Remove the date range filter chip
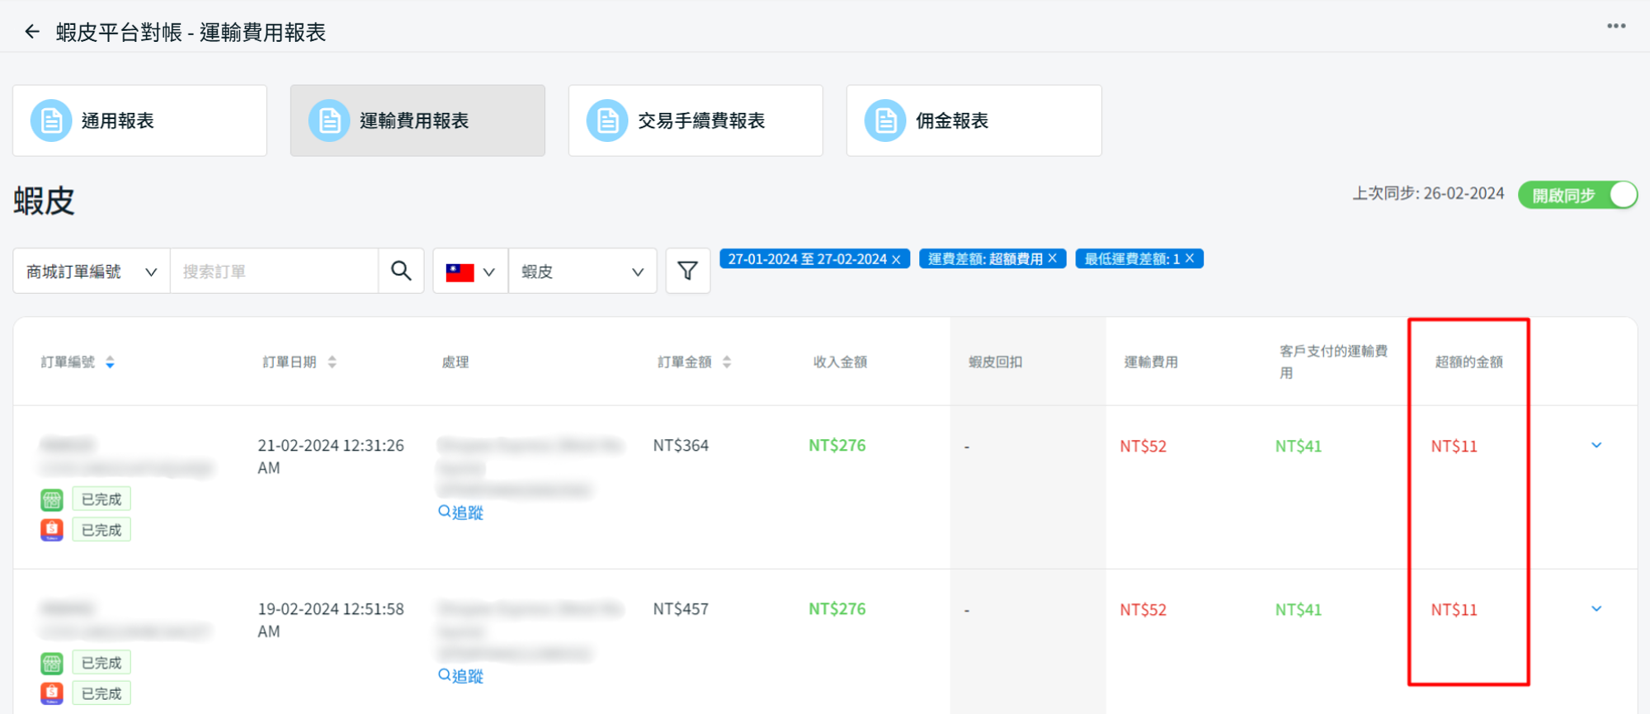Viewport: 1650px width, 714px height. [896, 260]
